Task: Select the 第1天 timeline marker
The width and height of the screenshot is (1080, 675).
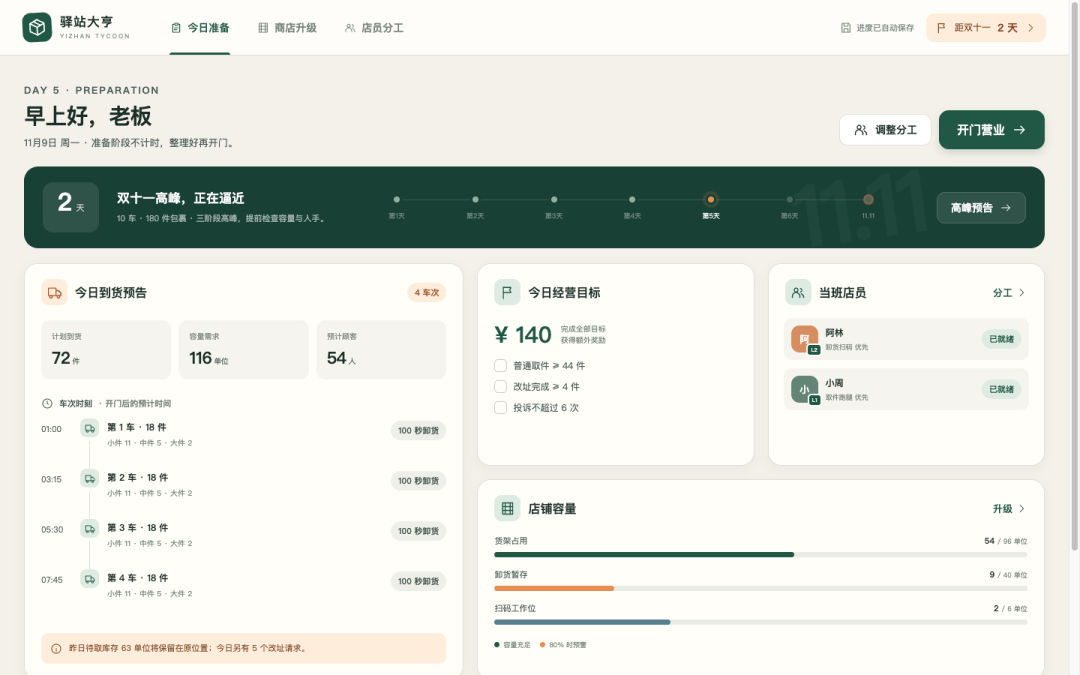Action: click(x=397, y=200)
